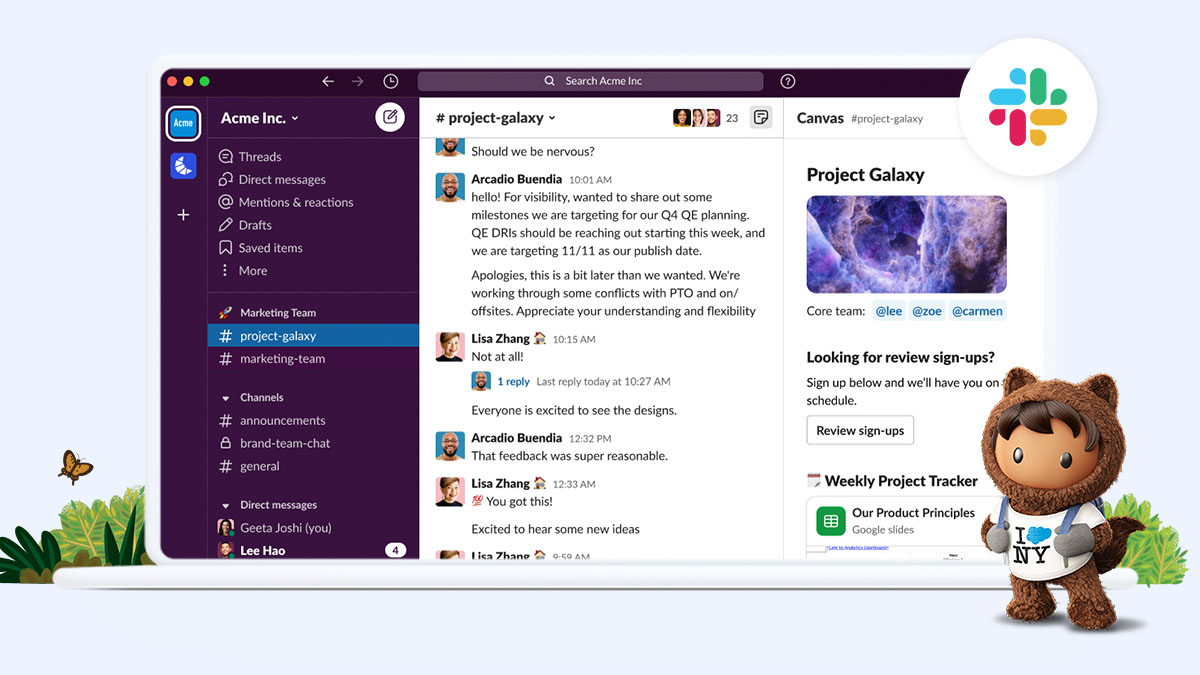Open the Acme Inc. workspace menu
Screen dimensions: 1200x675
(258, 117)
